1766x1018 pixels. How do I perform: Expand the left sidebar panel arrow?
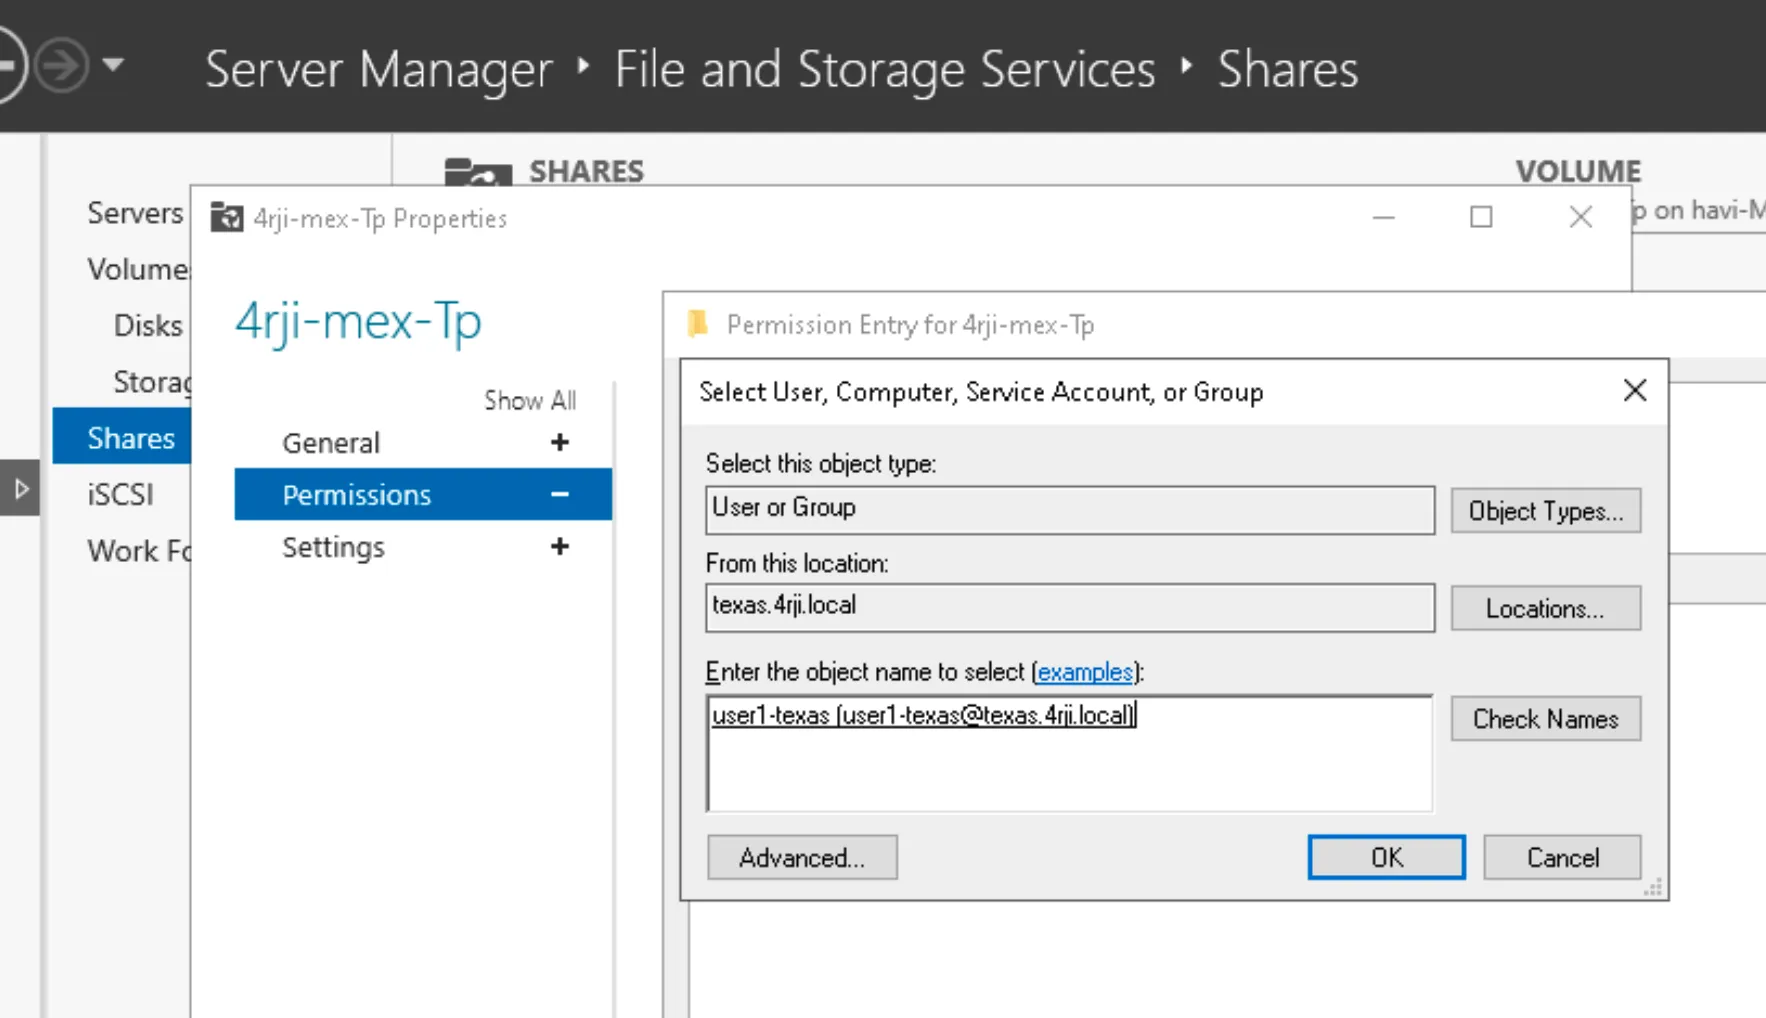(x=21, y=489)
